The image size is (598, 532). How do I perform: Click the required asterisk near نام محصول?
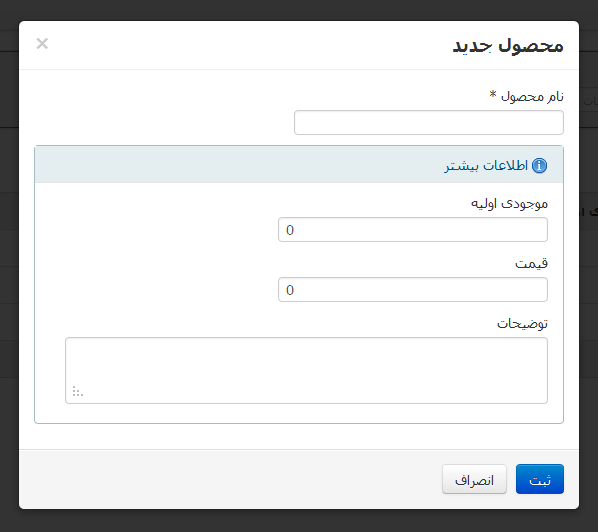[493, 94]
